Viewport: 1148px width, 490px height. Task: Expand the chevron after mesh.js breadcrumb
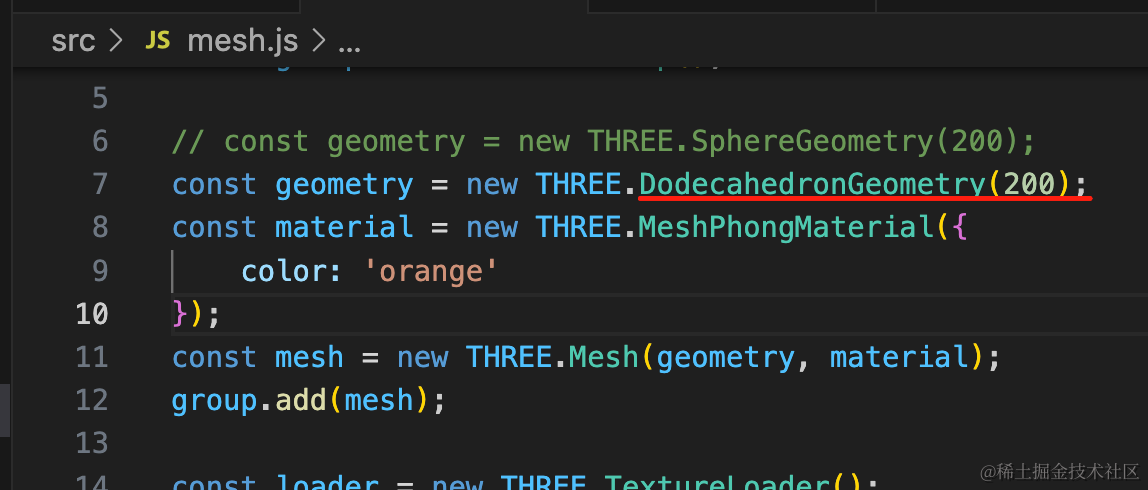point(317,41)
